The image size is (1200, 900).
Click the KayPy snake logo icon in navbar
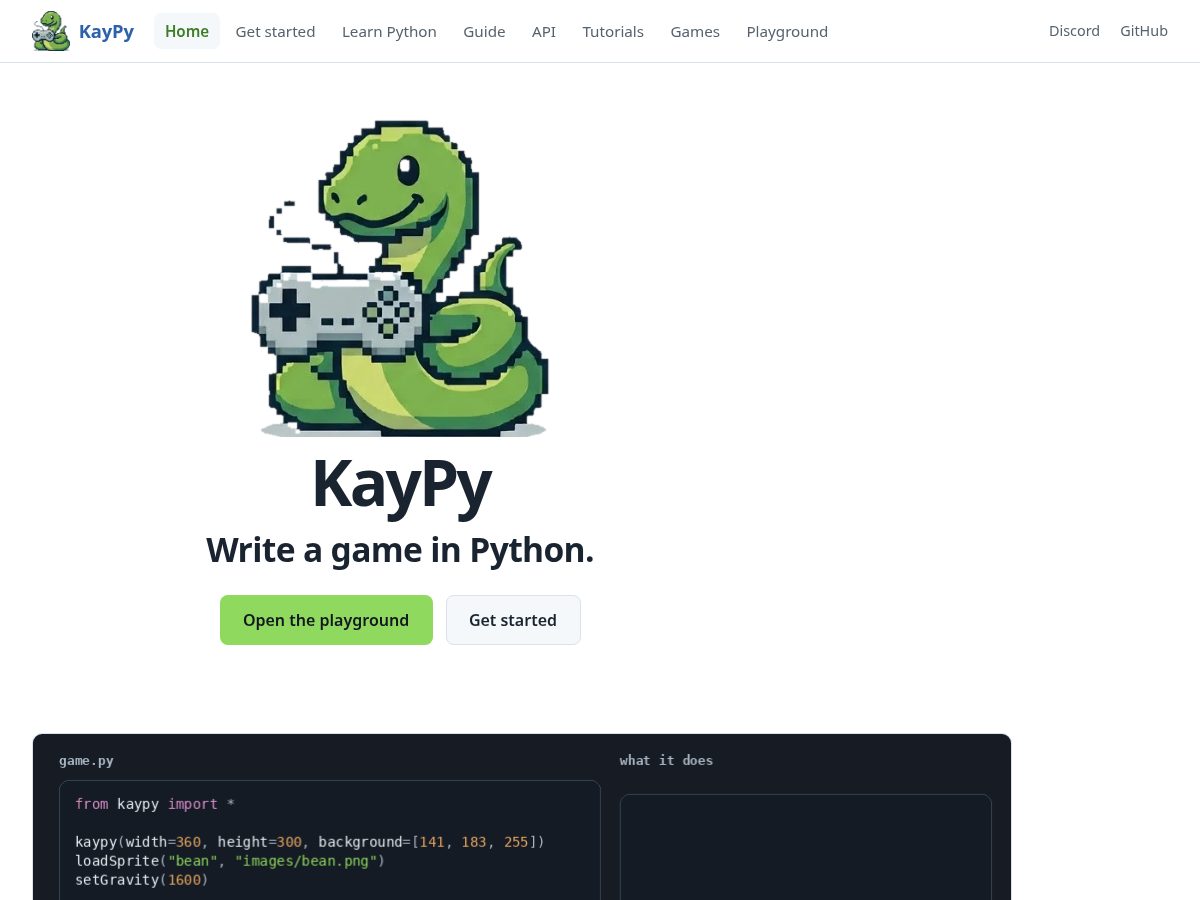(51, 31)
